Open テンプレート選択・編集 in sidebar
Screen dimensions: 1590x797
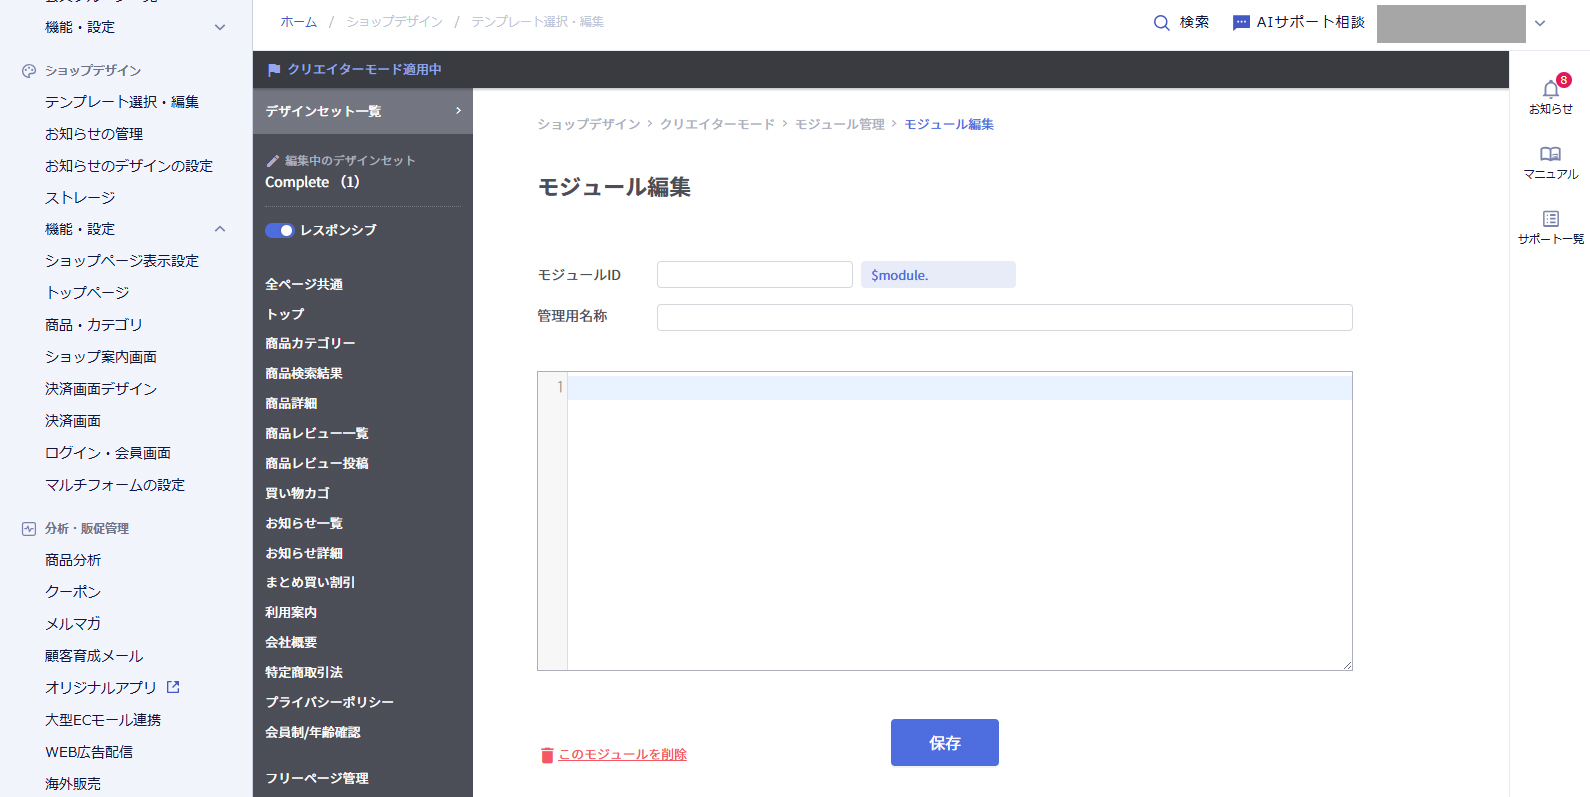(x=122, y=102)
